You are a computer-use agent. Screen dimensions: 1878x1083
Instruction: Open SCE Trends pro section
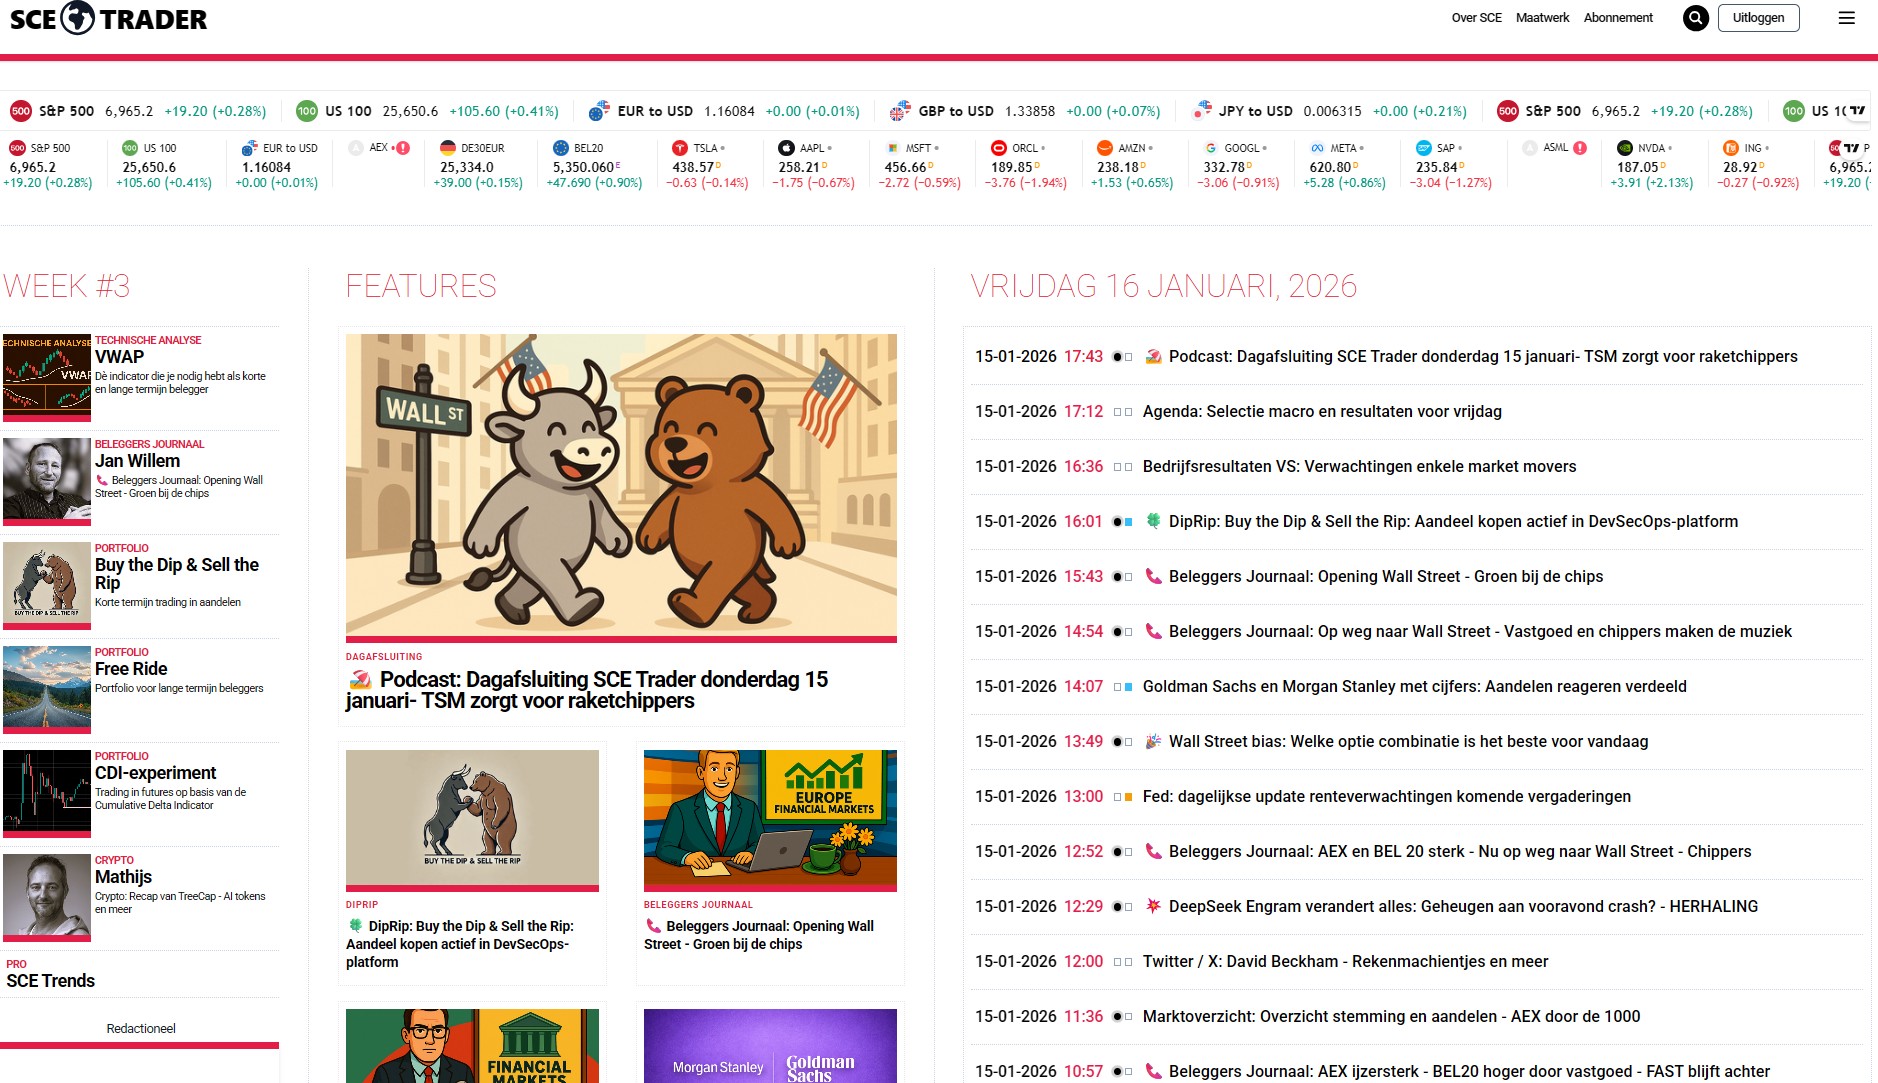pos(50,981)
